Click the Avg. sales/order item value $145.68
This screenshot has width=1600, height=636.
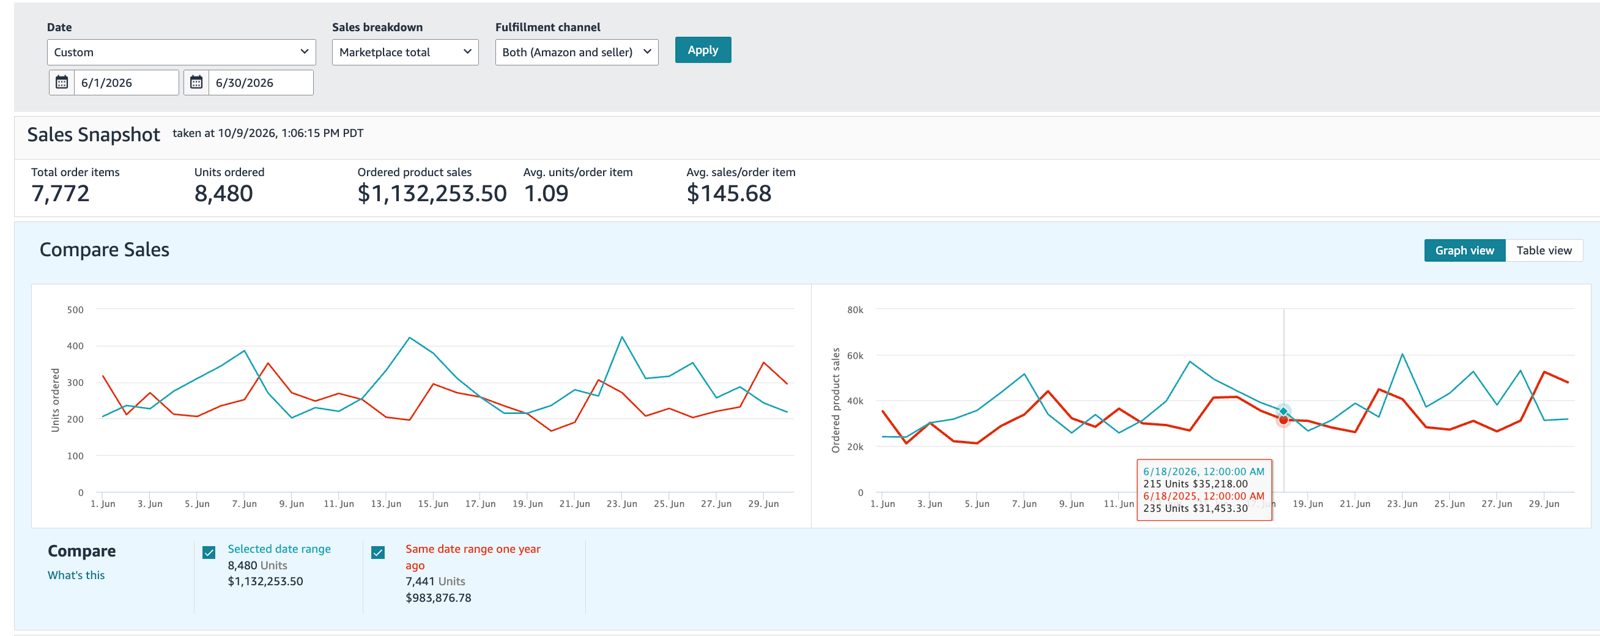[729, 194]
